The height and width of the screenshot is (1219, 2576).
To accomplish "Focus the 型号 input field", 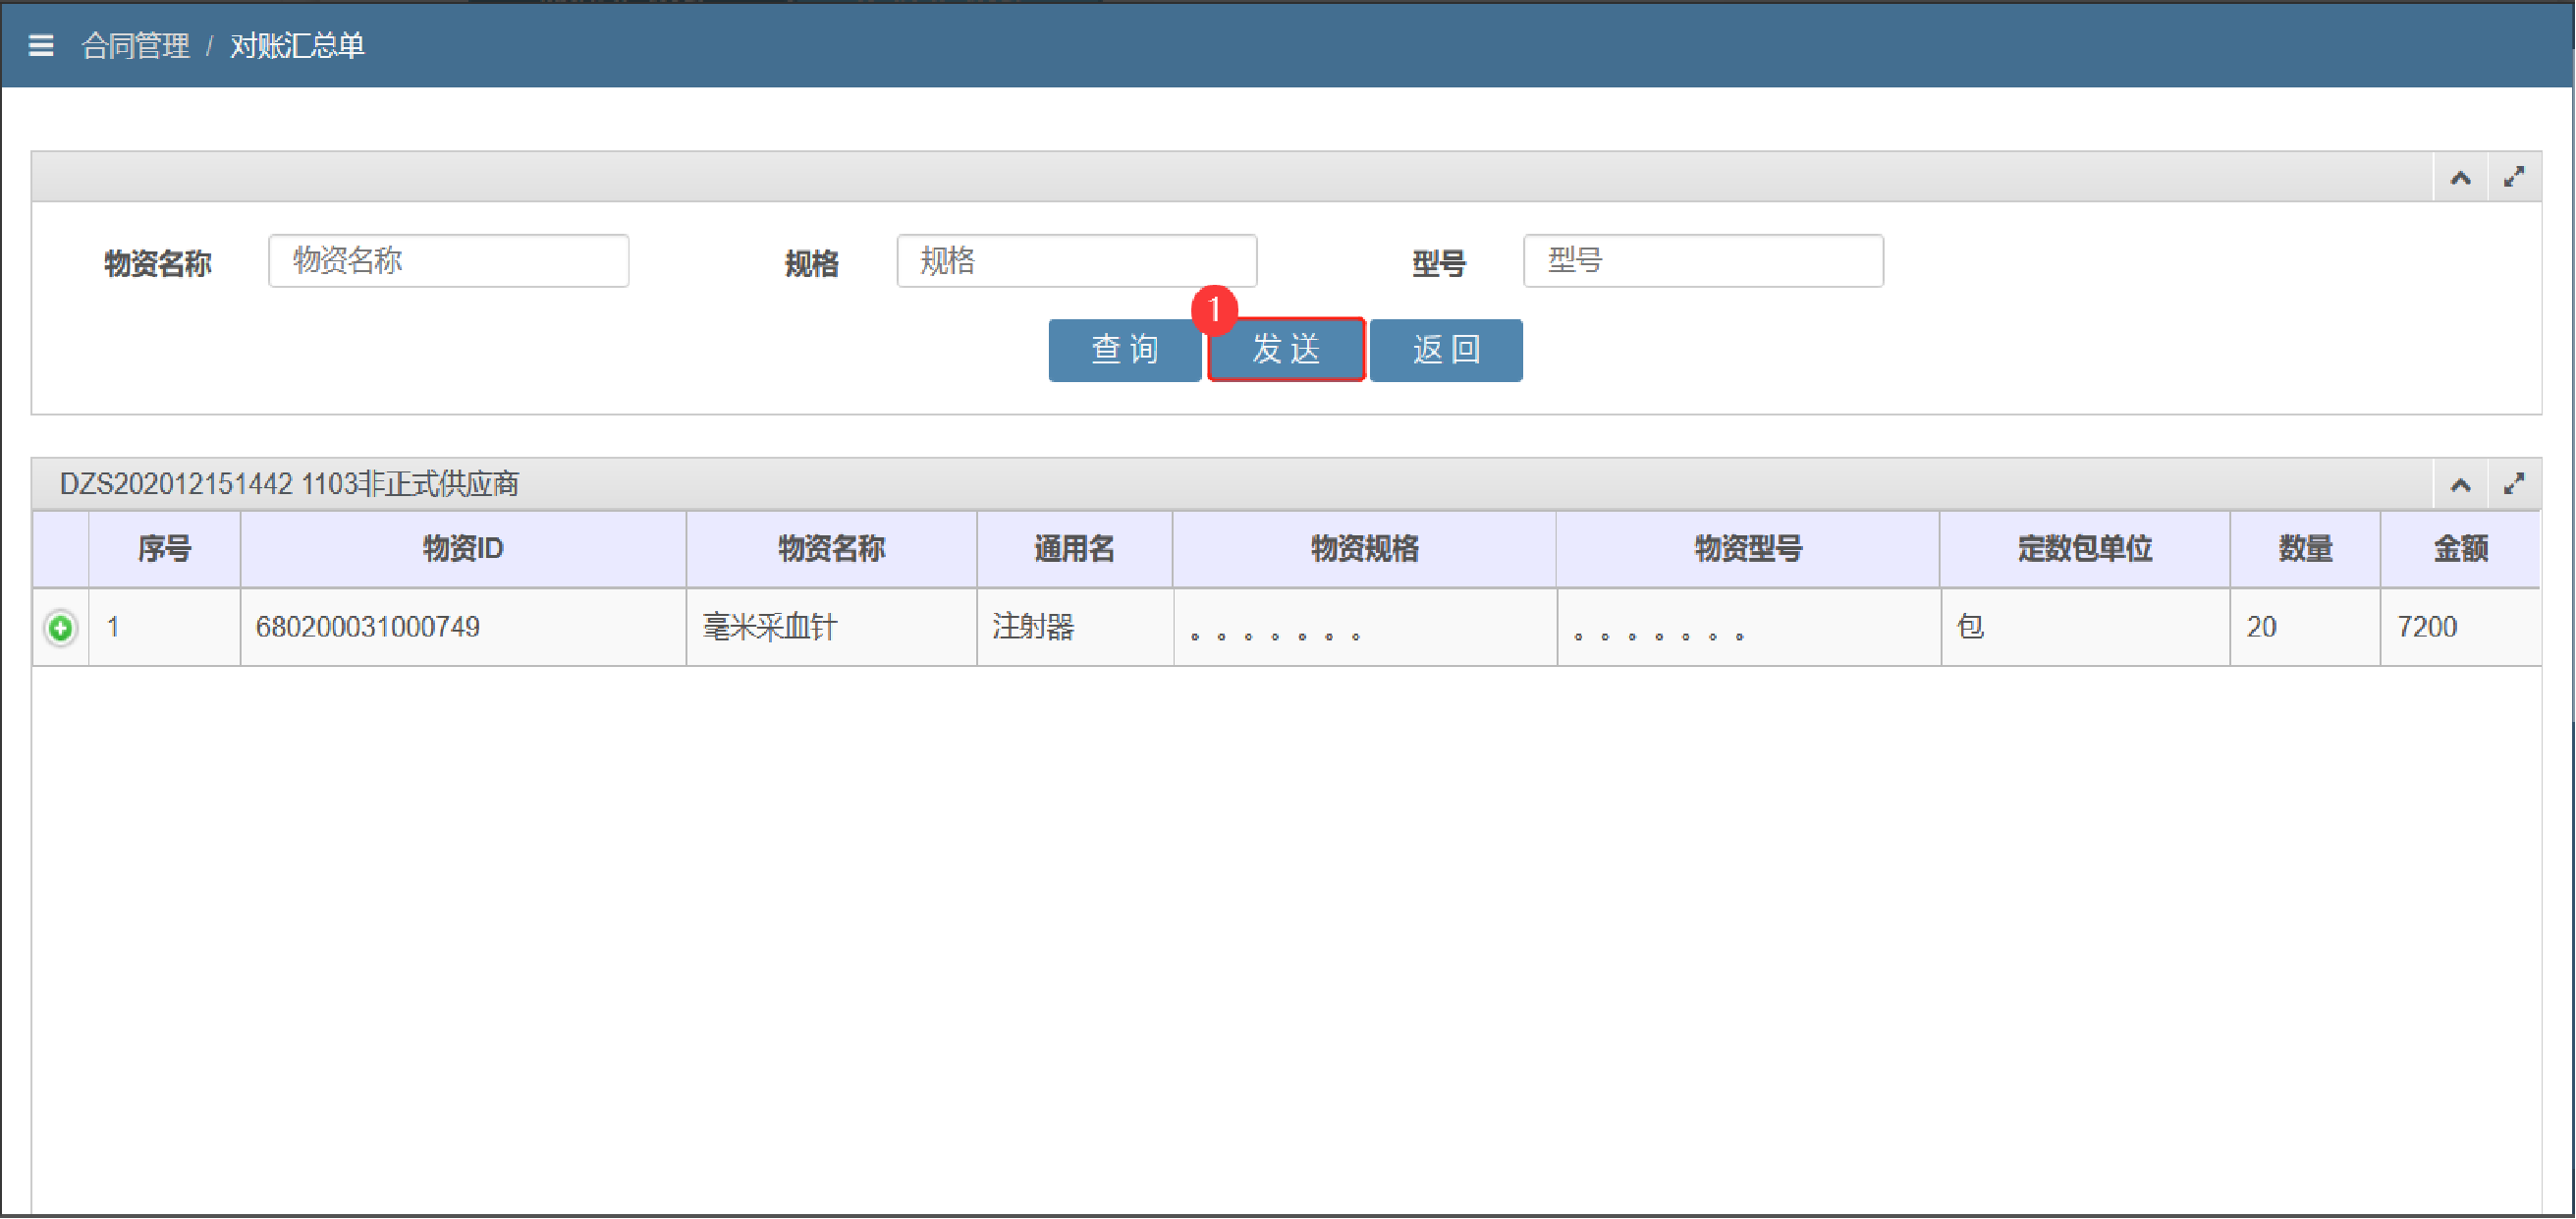I will (x=1704, y=261).
